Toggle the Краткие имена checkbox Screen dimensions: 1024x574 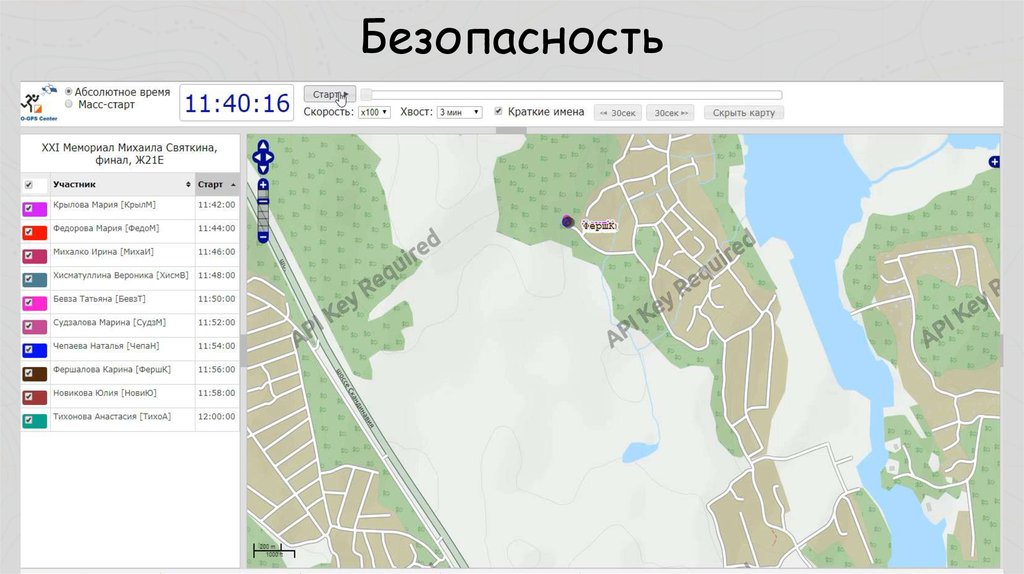[x=498, y=112]
